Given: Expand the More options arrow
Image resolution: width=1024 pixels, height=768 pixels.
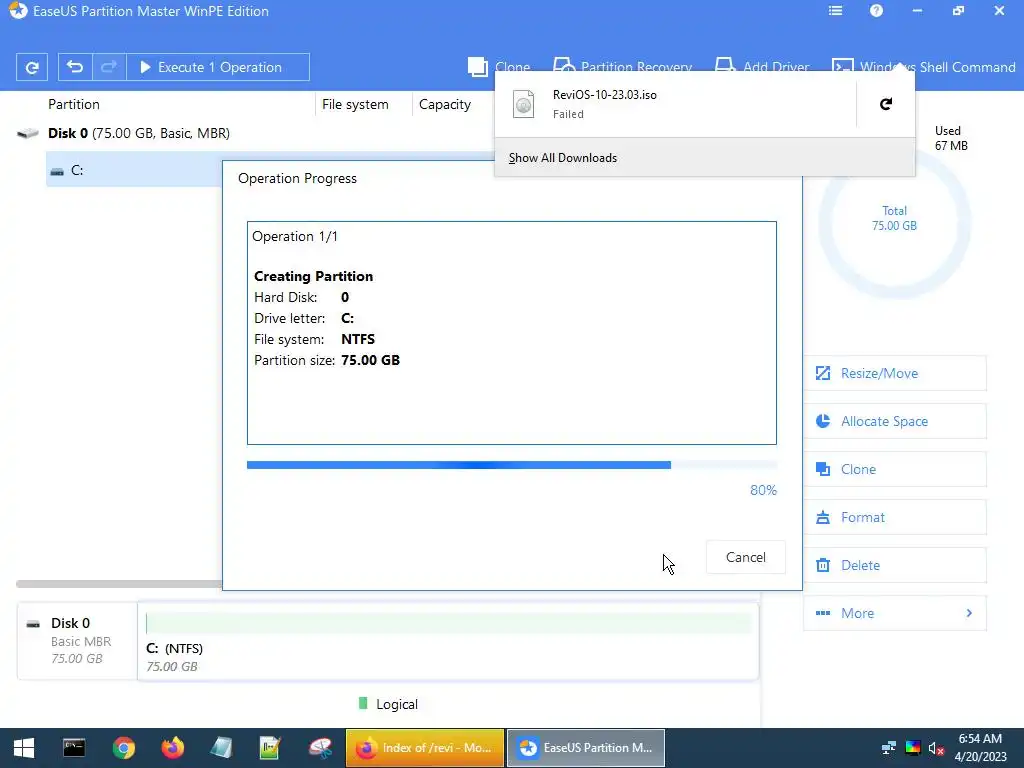Looking at the screenshot, I should [969, 613].
